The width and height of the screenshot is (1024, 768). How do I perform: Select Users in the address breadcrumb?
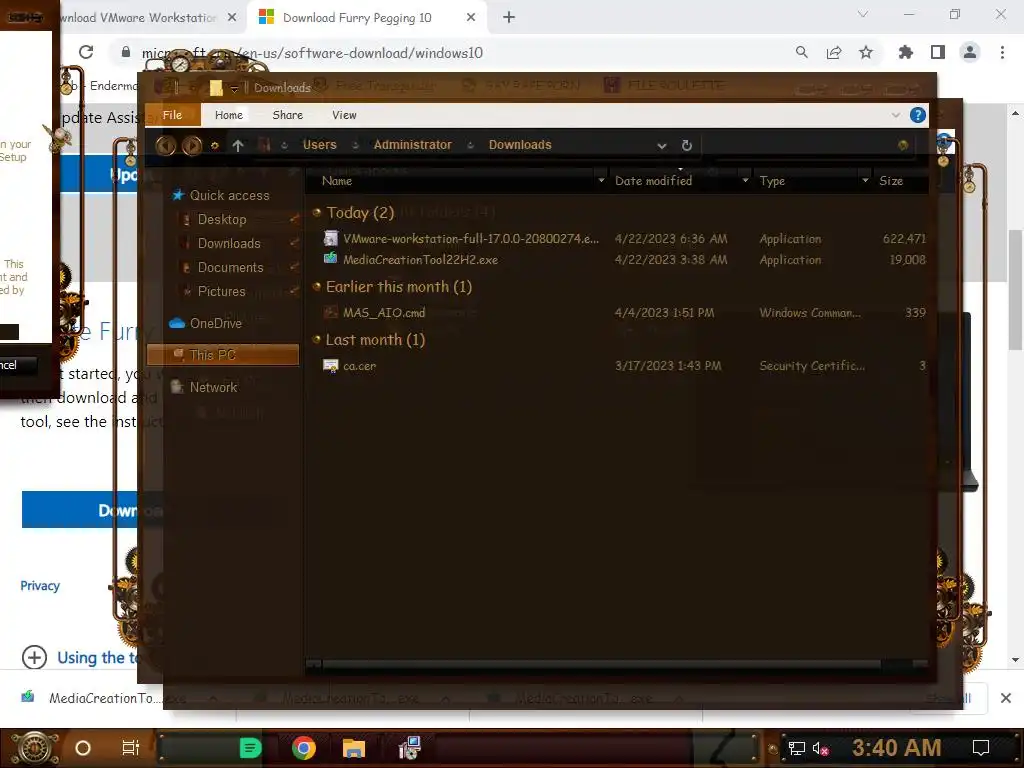(319, 145)
